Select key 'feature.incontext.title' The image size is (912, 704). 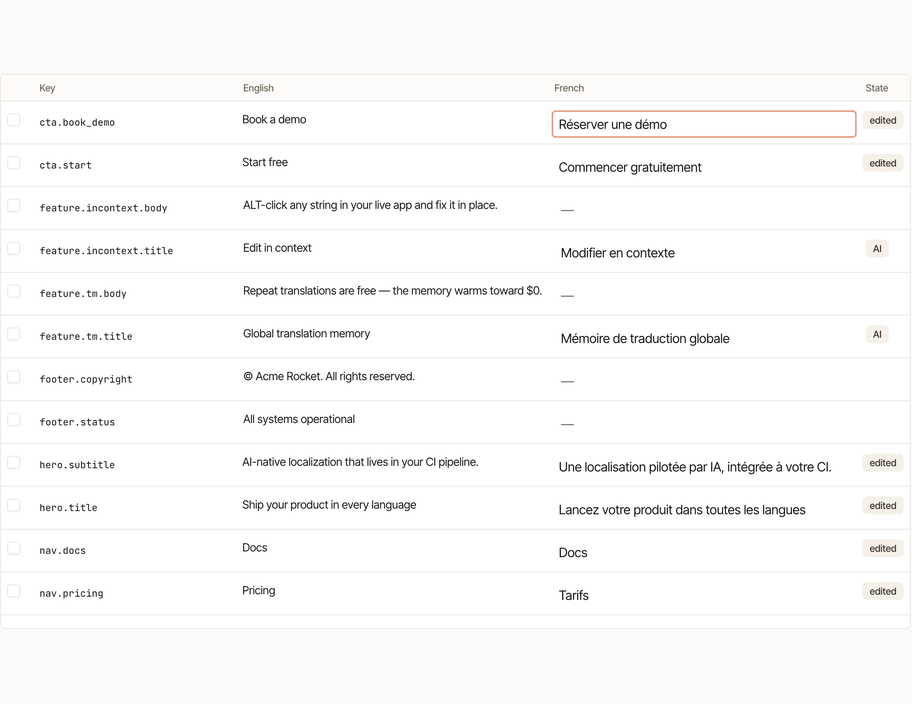106,251
